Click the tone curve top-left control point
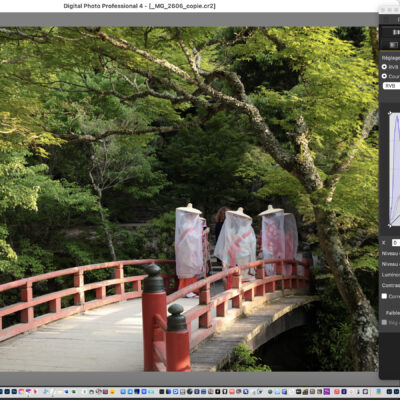The width and height of the screenshot is (400, 400). point(390,113)
